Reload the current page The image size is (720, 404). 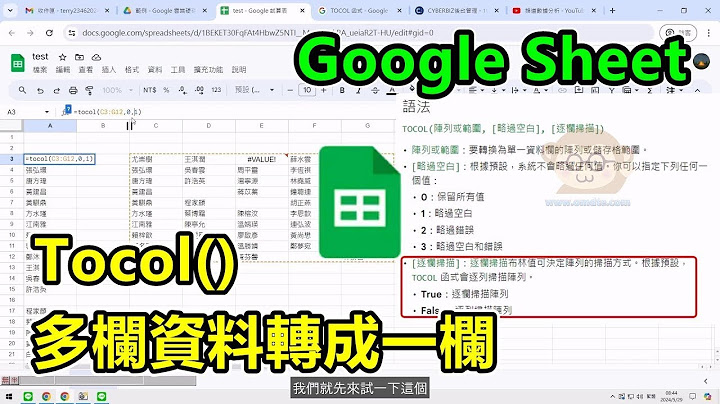tap(49, 33)
